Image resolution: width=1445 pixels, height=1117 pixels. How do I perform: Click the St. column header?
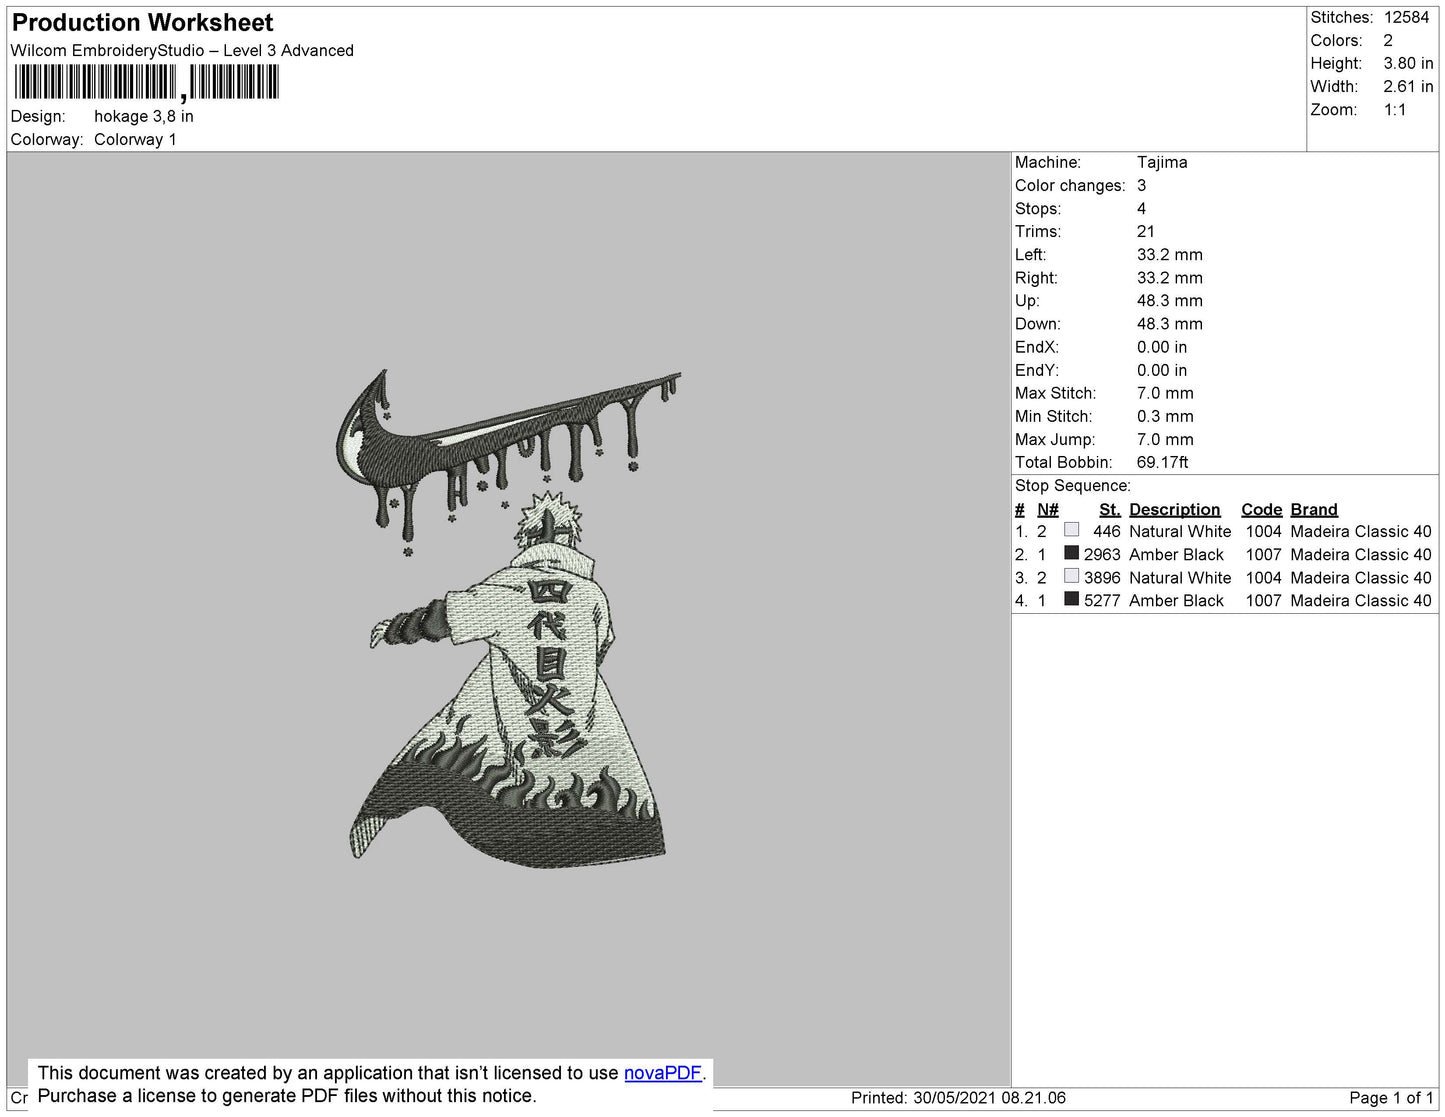click(1109, 509)
